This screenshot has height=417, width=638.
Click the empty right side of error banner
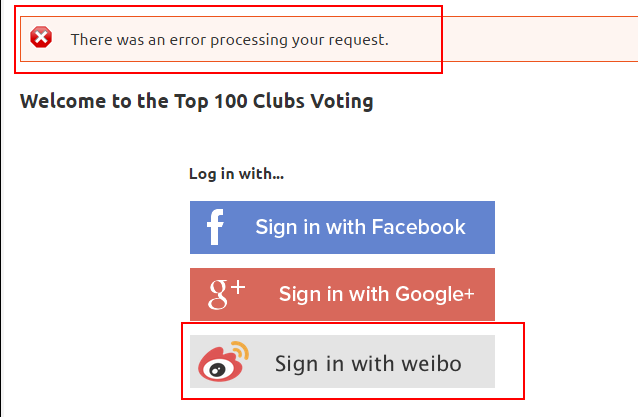click(540, 40)
